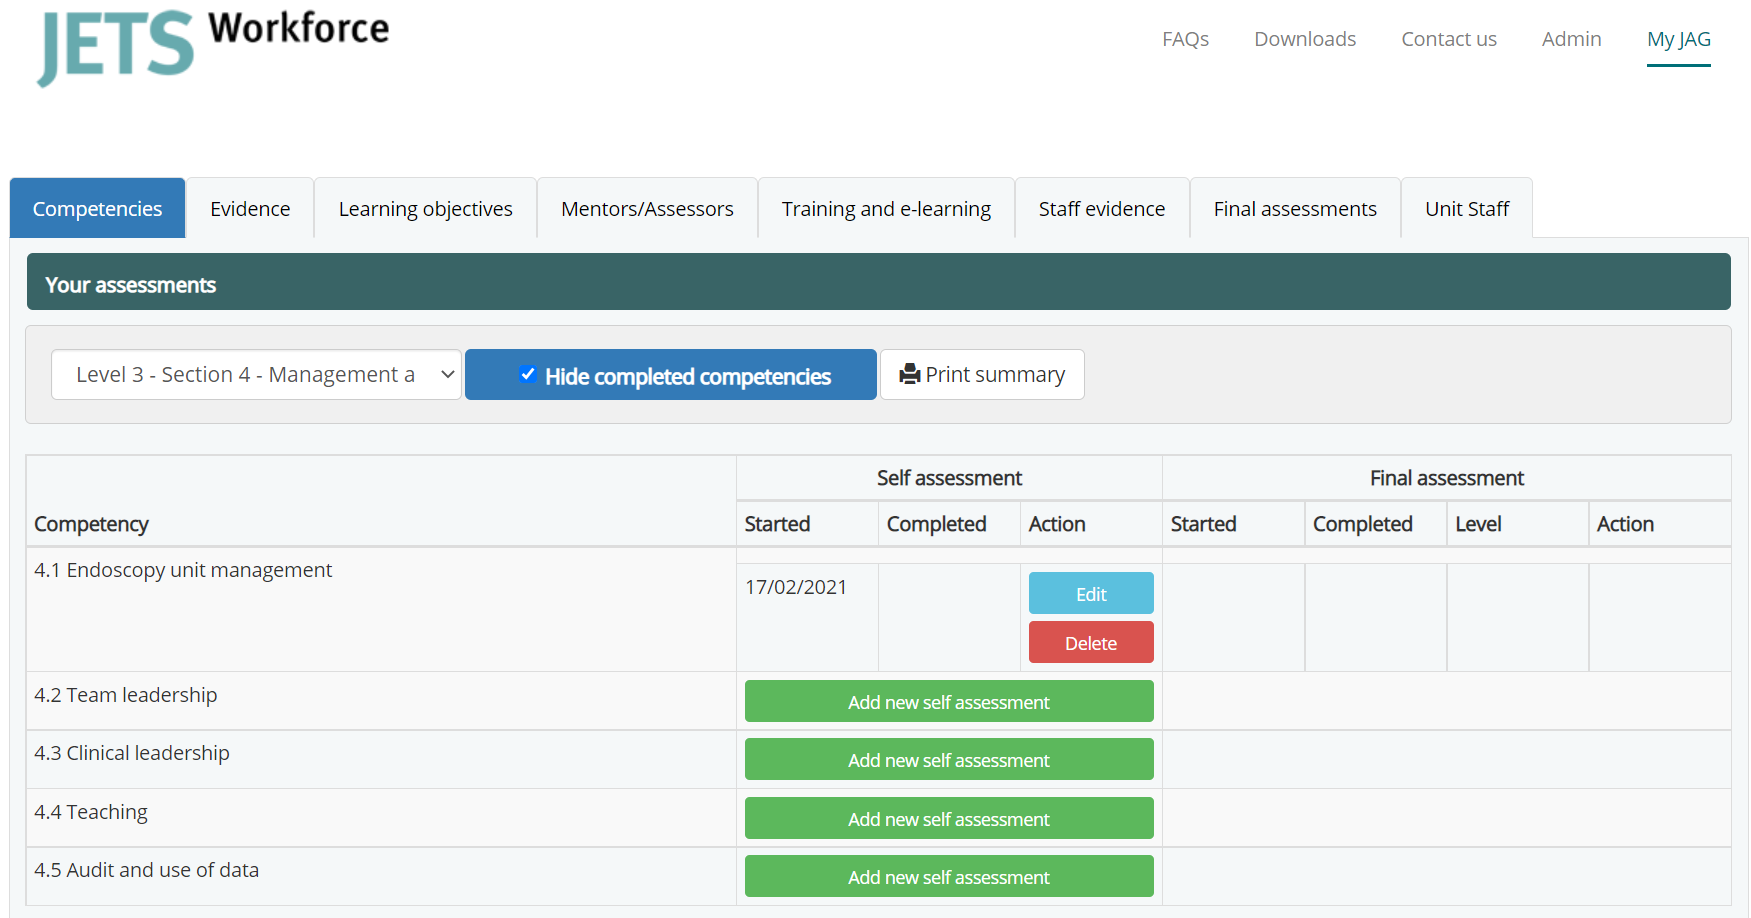Go to the Downloads page
The width and height of the screenshot is (1751, 918).
[x=1305, y=39]
